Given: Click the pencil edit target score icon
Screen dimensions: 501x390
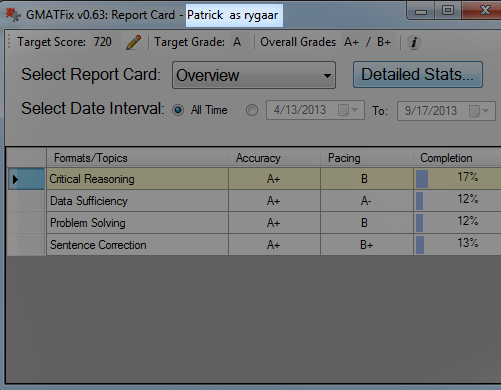Looking at the screenshot, I should 134,42.
